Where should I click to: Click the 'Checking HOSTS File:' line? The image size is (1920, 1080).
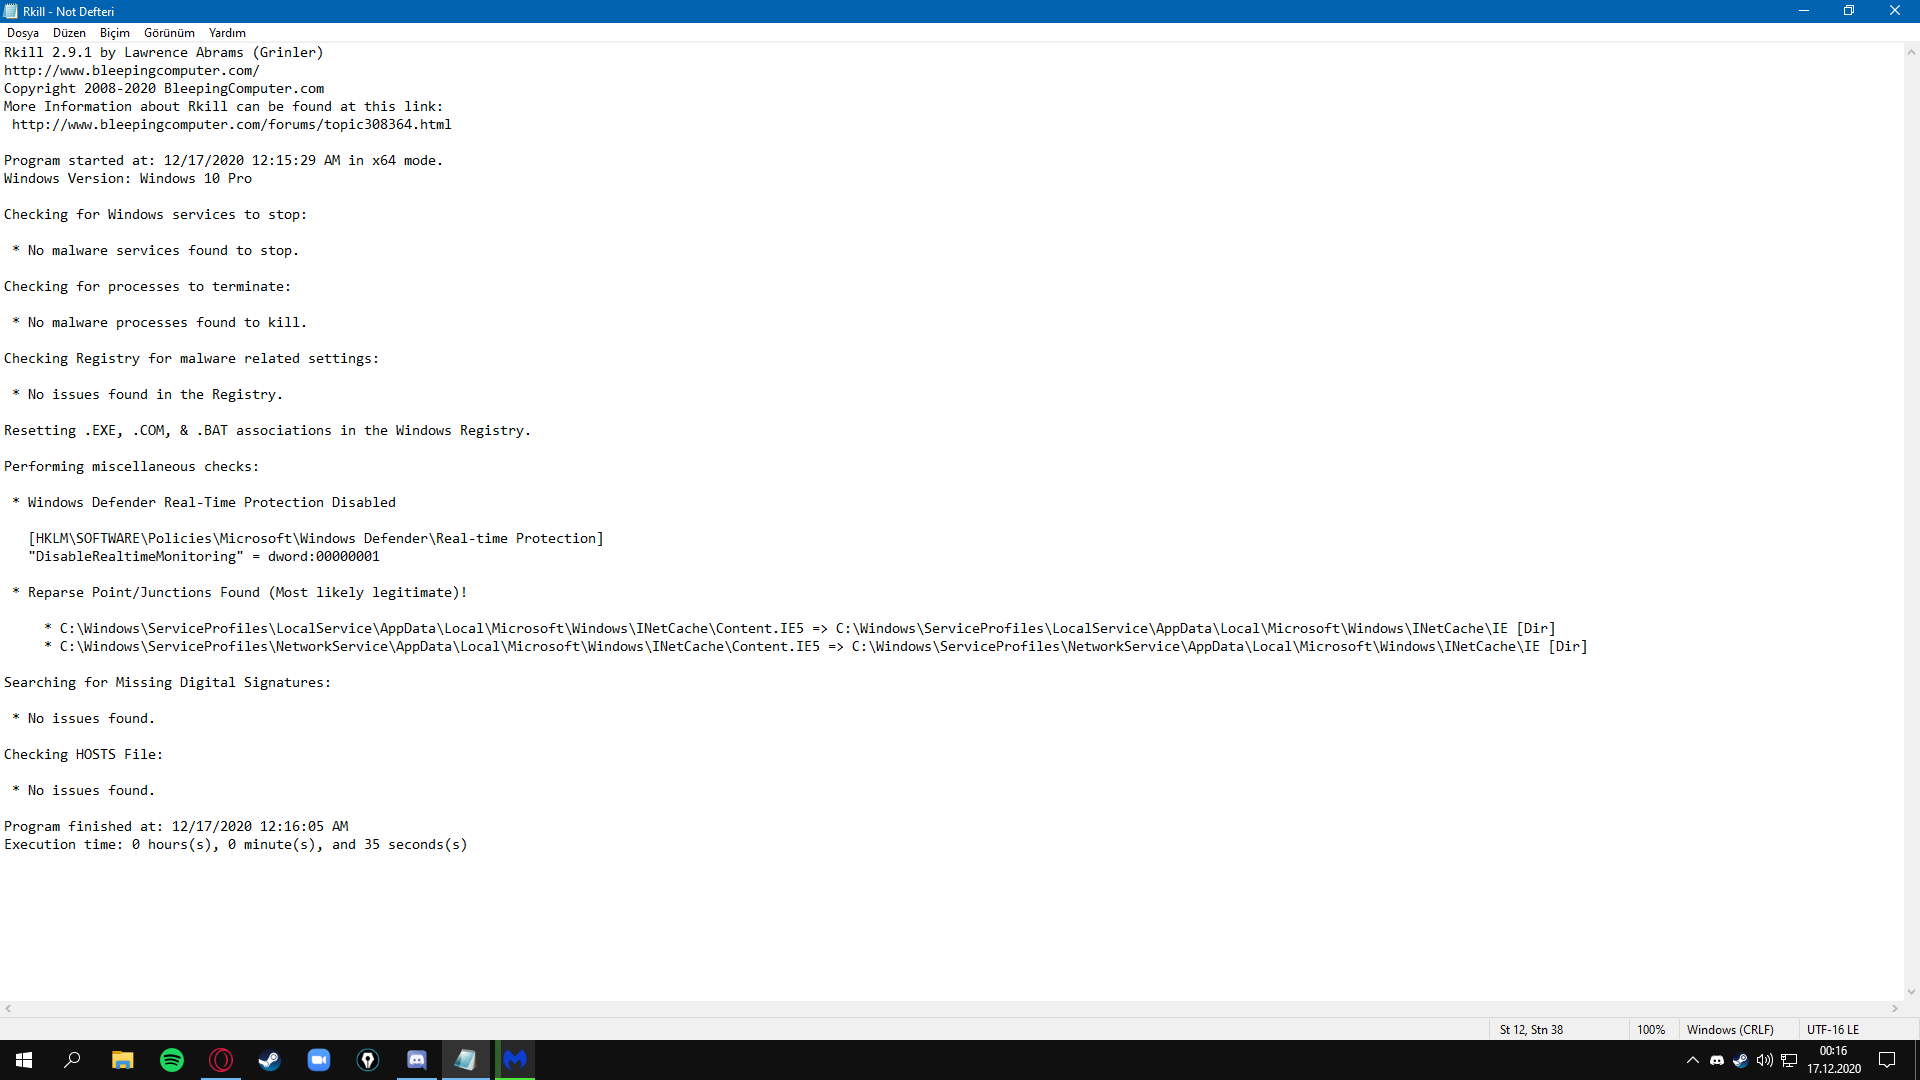(x=84, y=754)
